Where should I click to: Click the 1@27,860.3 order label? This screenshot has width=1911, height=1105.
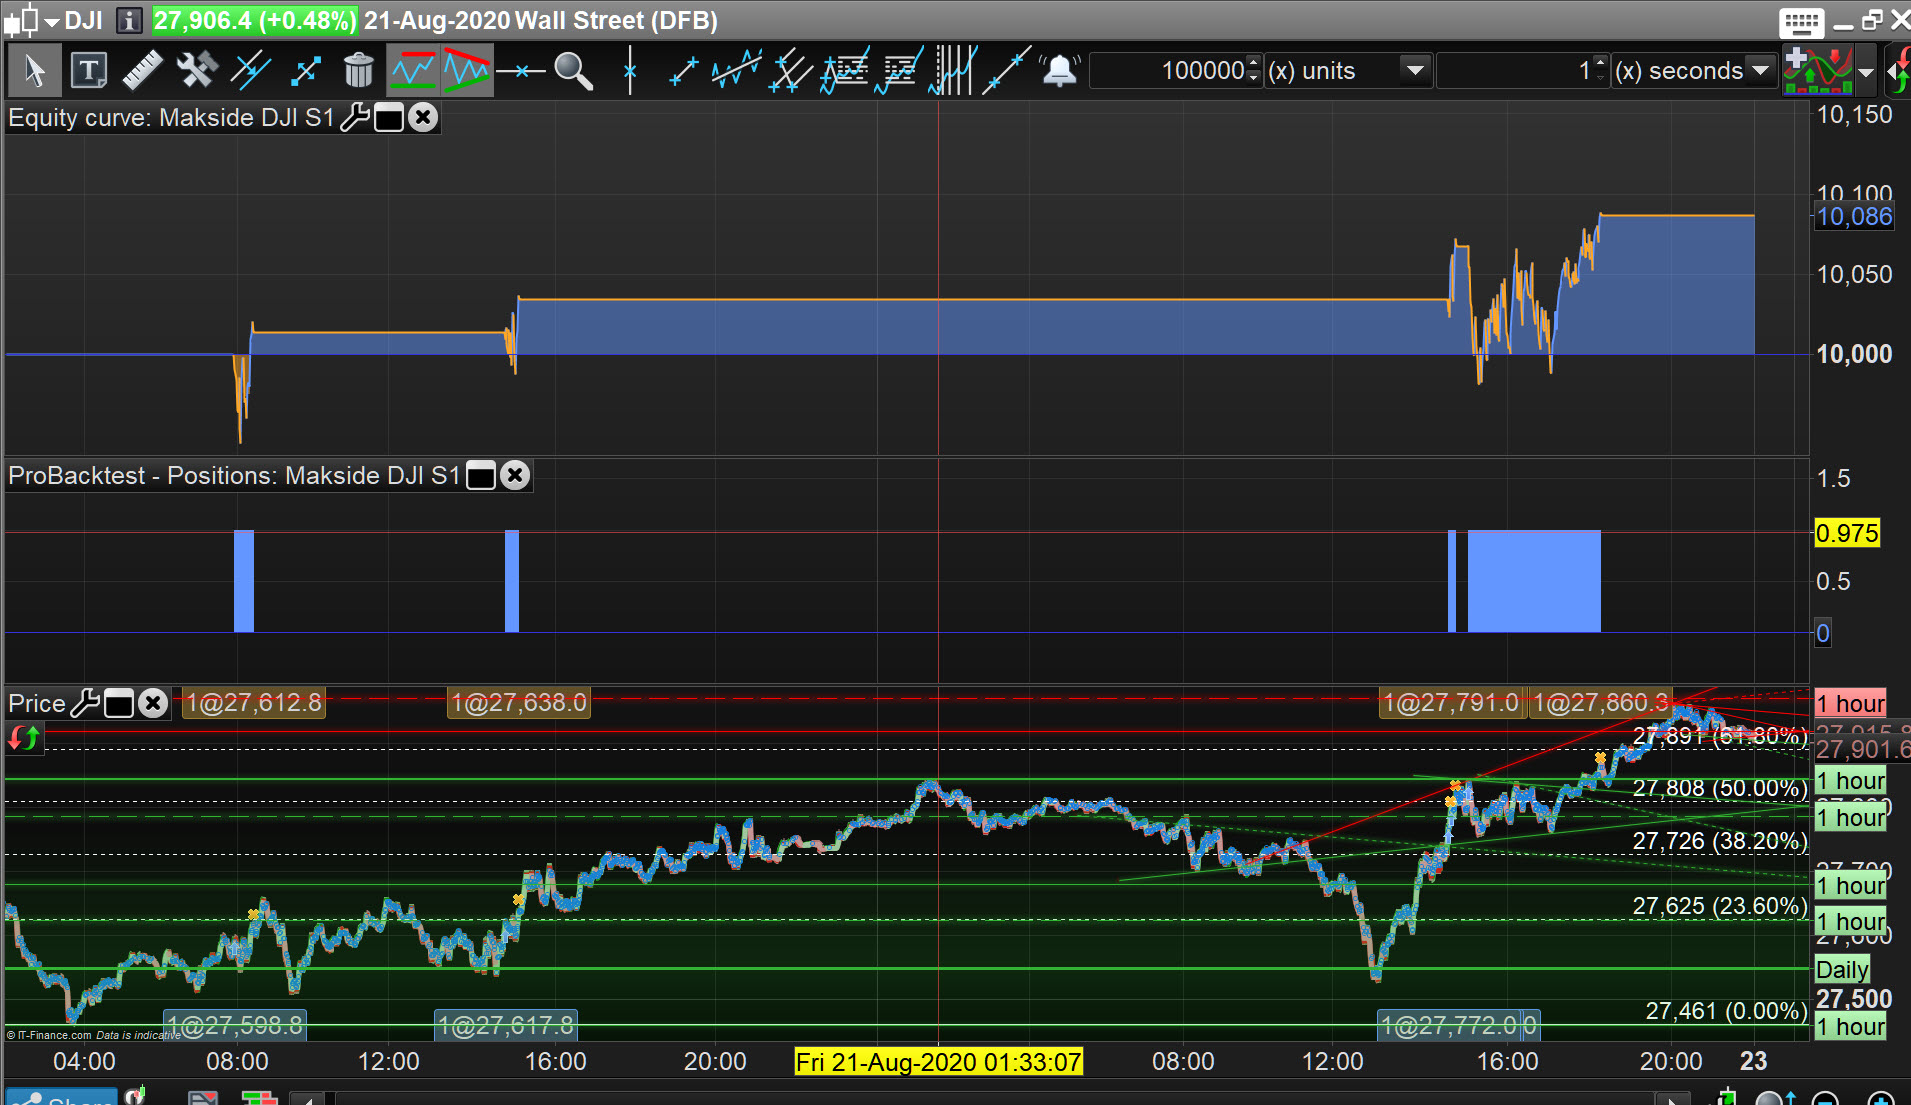point(1601,703)
